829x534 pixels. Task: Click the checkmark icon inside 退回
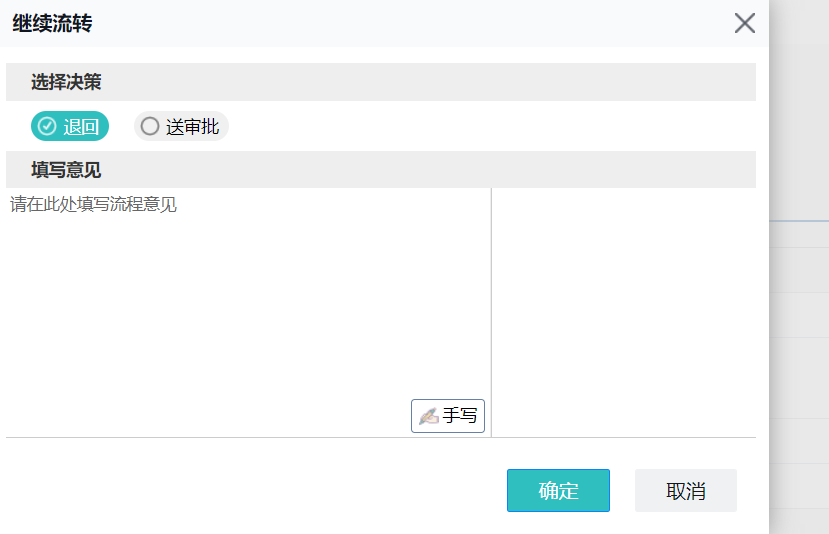tap(47, 127)
